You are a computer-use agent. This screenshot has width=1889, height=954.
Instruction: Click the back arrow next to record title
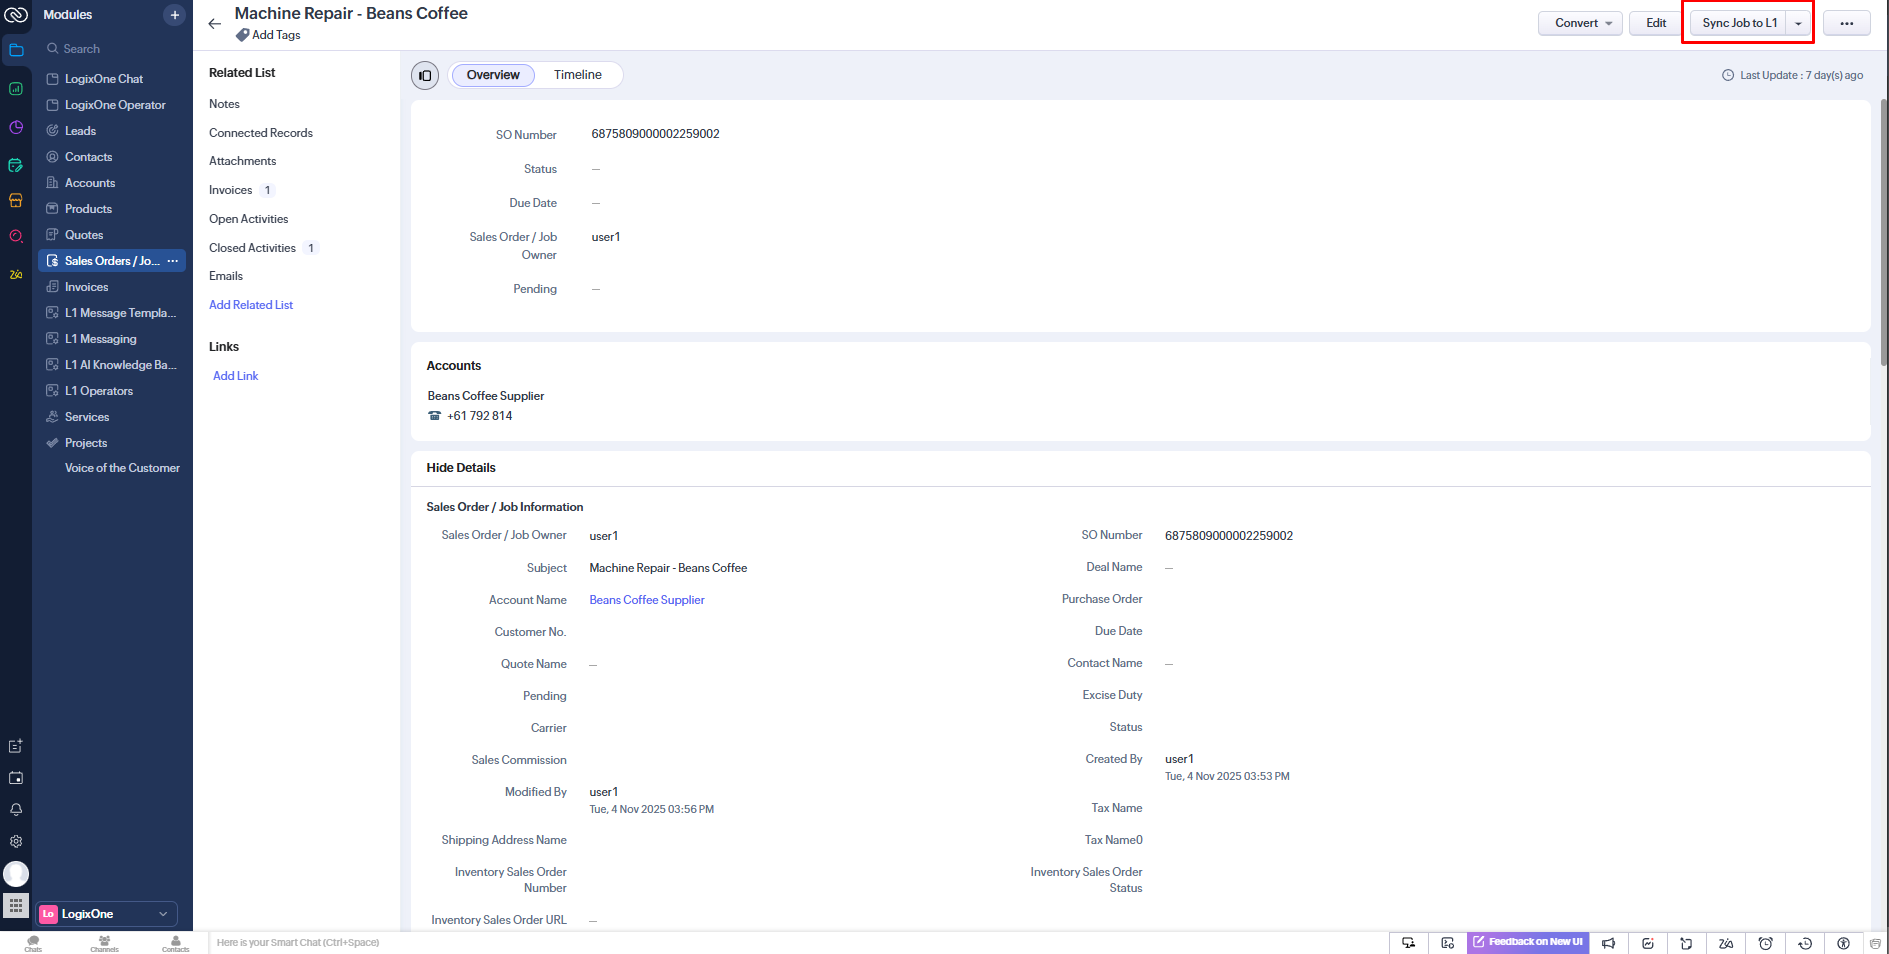215,24
